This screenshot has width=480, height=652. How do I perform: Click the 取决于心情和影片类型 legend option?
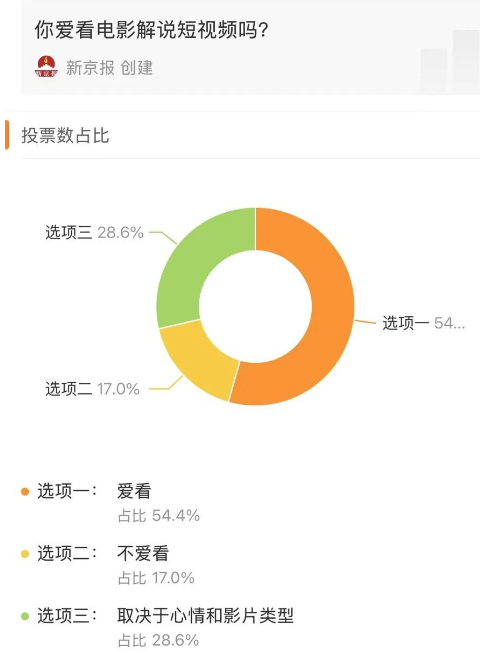pos(205,616)
